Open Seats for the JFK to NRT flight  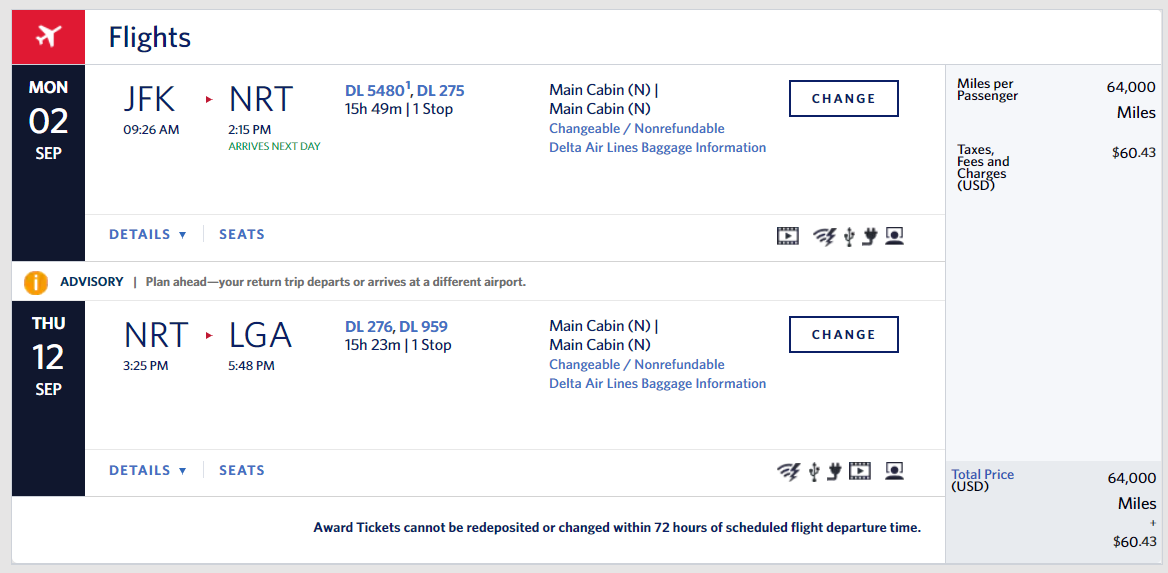pyautogui.click(x=242, y=235)
